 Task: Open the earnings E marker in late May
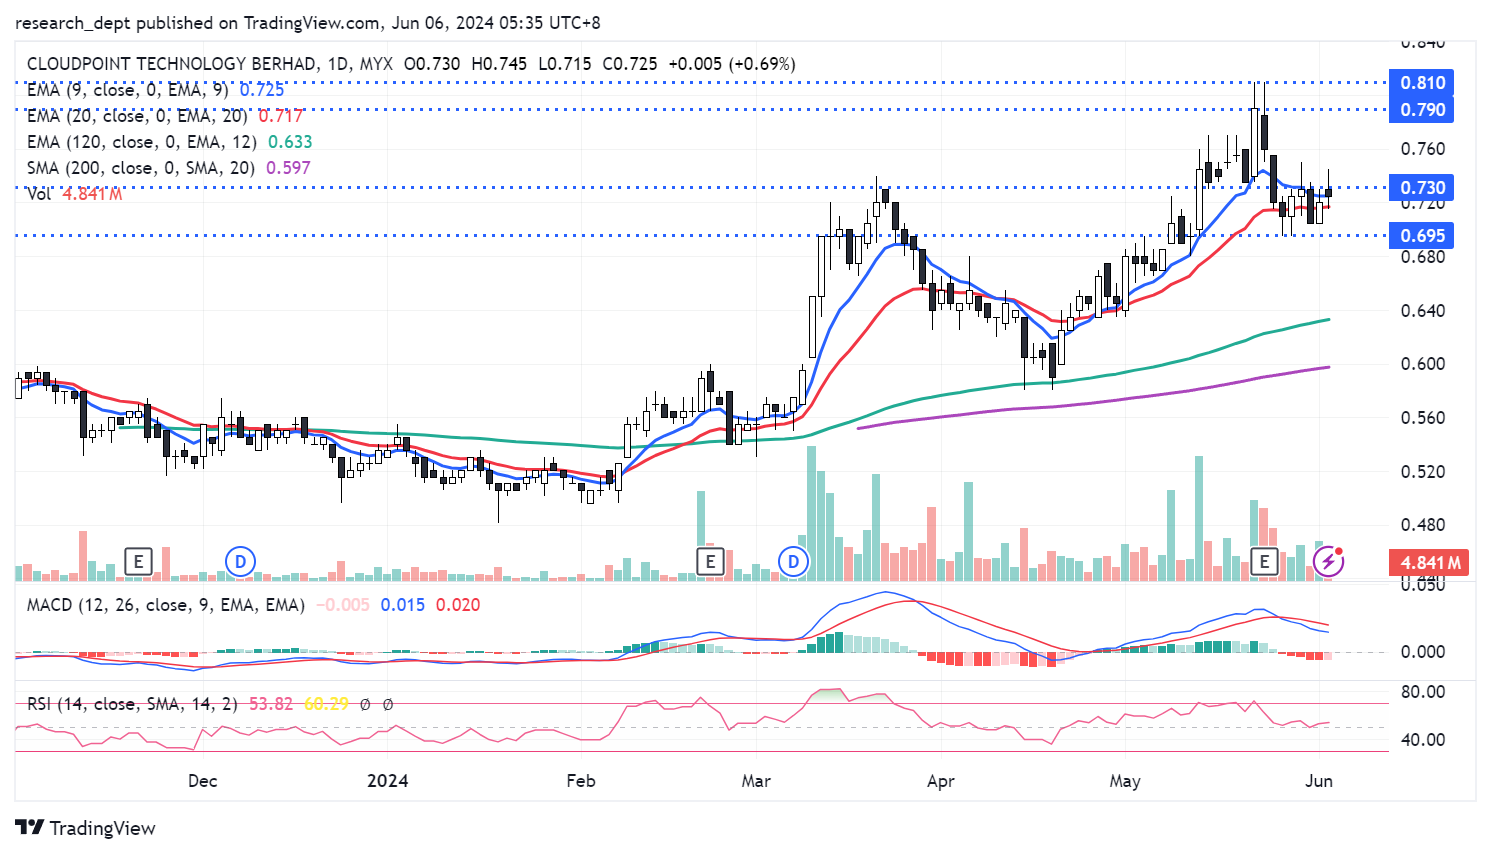1264,561
